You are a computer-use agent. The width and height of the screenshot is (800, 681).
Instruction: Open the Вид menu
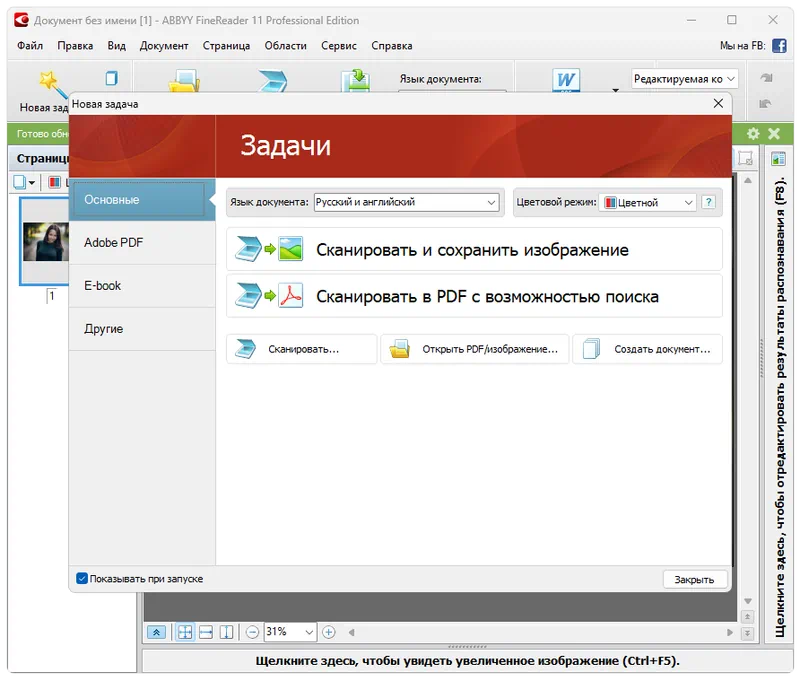116,45
